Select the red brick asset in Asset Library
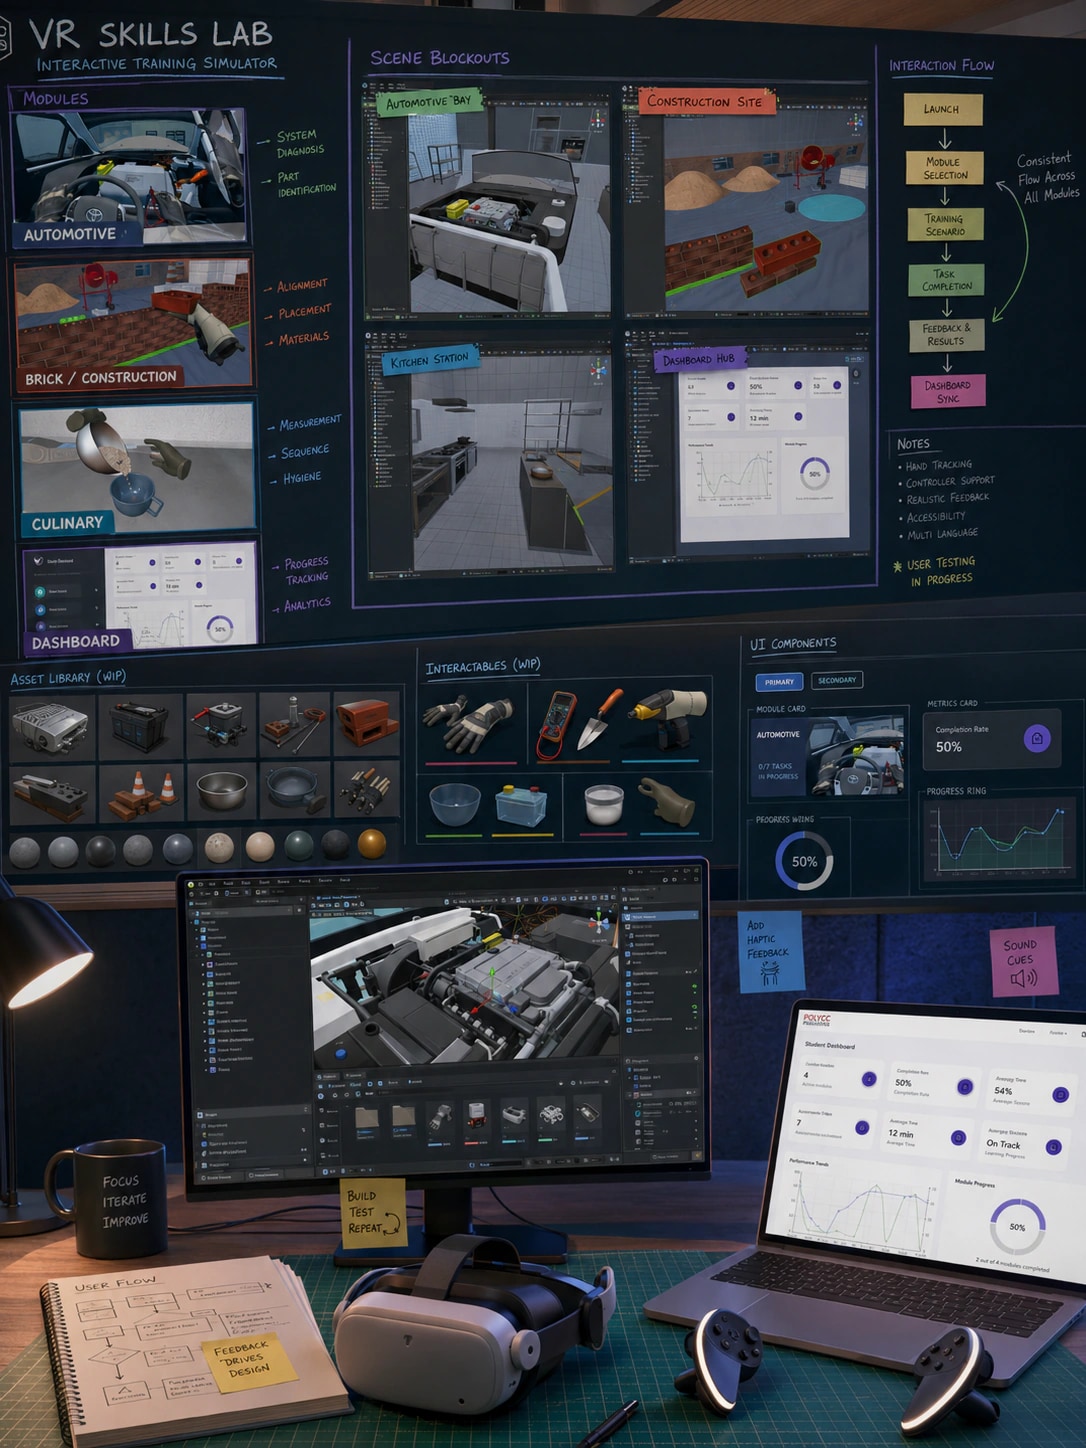The height and width of the screenshot is (1448, 1086). 367,723
